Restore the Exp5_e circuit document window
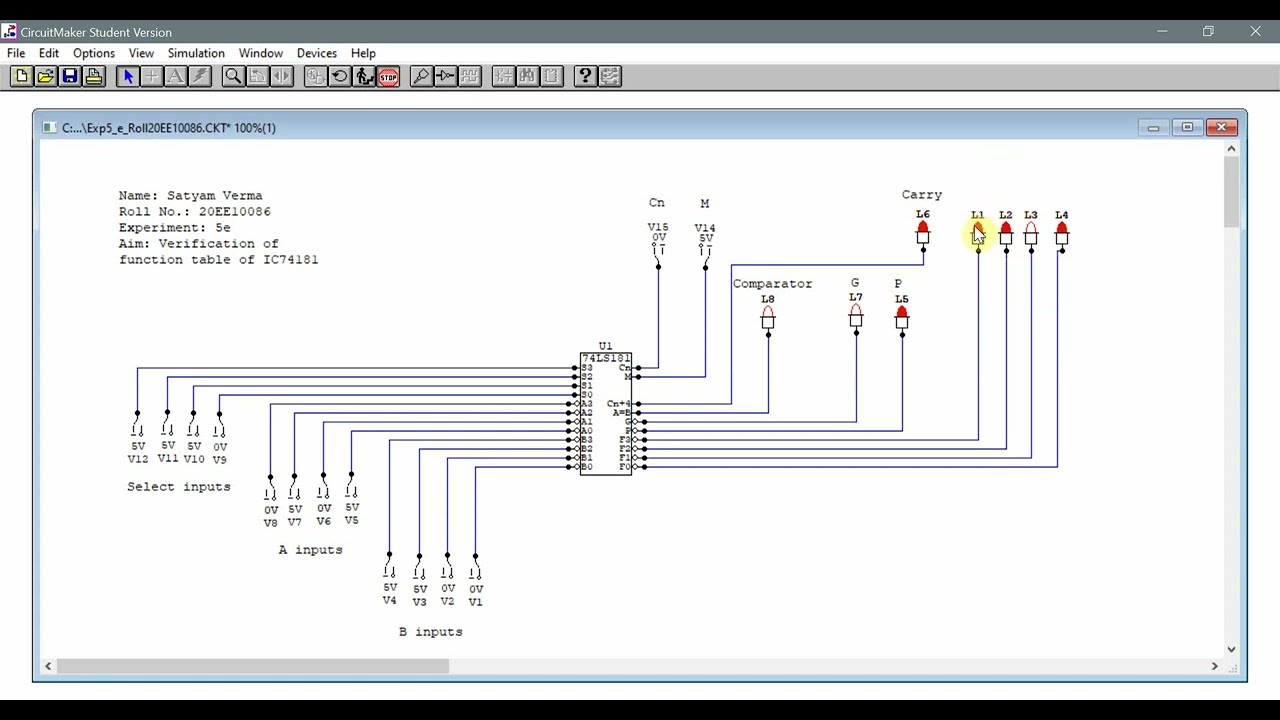Screen dimensions: 1280x720 click(1187, 128)
